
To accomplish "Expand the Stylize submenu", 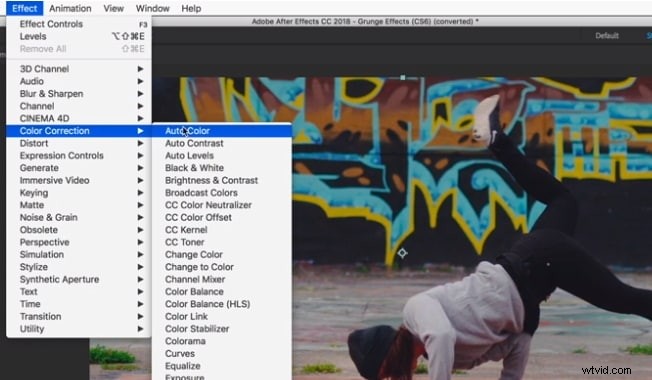I will pyautogui.click(x=79, y=267).
